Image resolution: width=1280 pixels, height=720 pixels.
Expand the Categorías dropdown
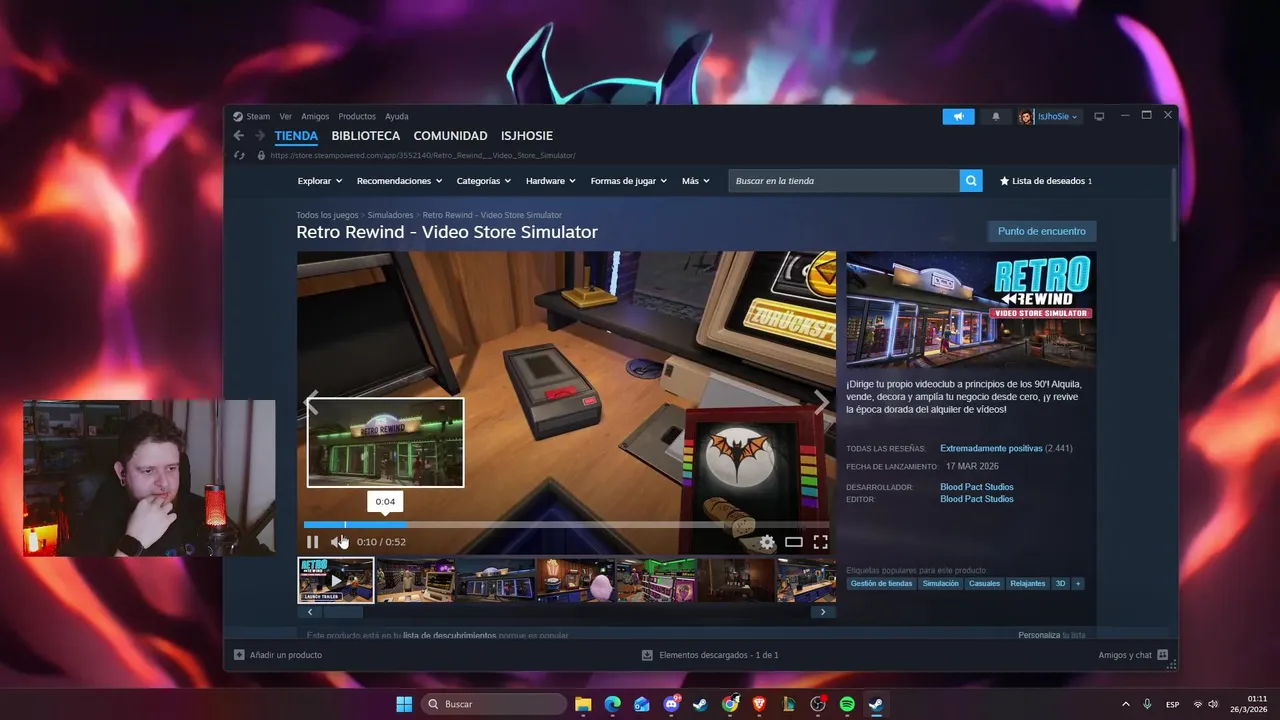pos(484,181)
